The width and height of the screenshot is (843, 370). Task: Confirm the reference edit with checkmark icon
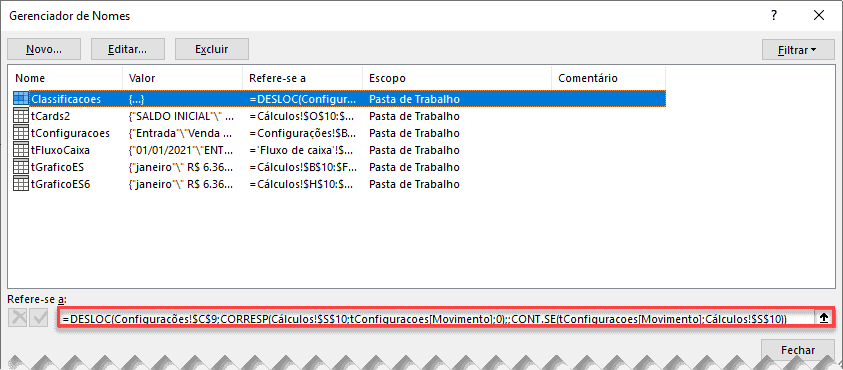pyautogui.click(x=39, y=318)
